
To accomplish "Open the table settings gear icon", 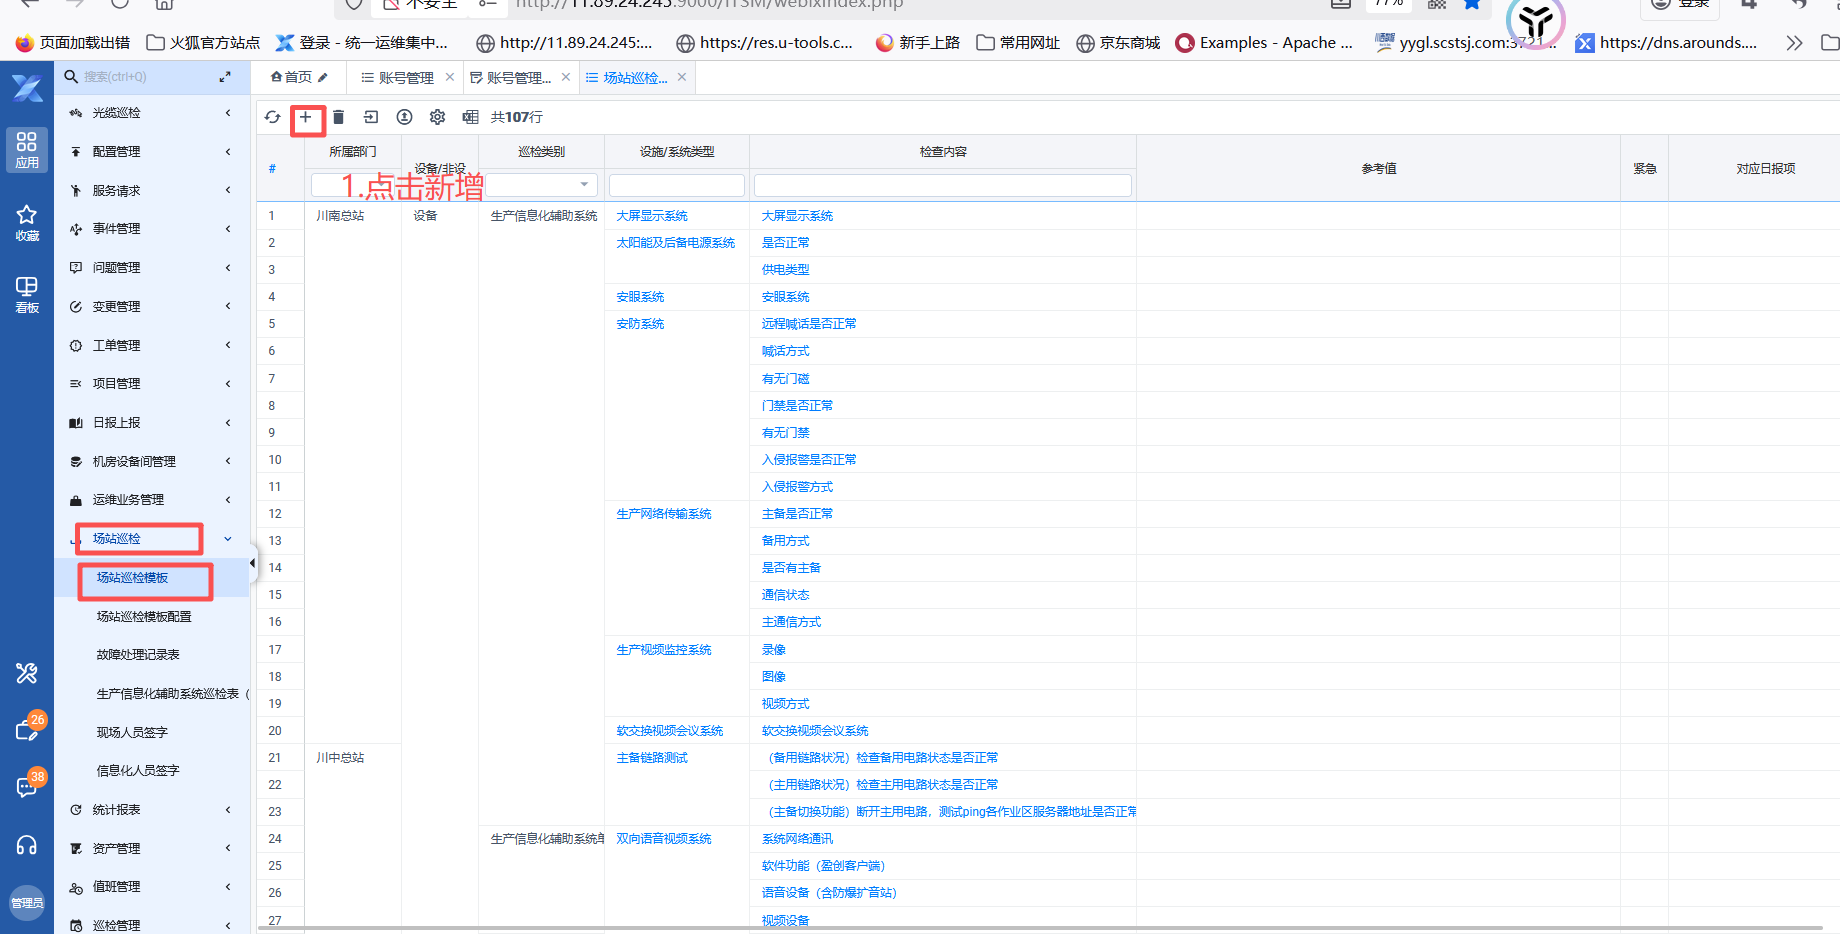I will click(437, 117).
